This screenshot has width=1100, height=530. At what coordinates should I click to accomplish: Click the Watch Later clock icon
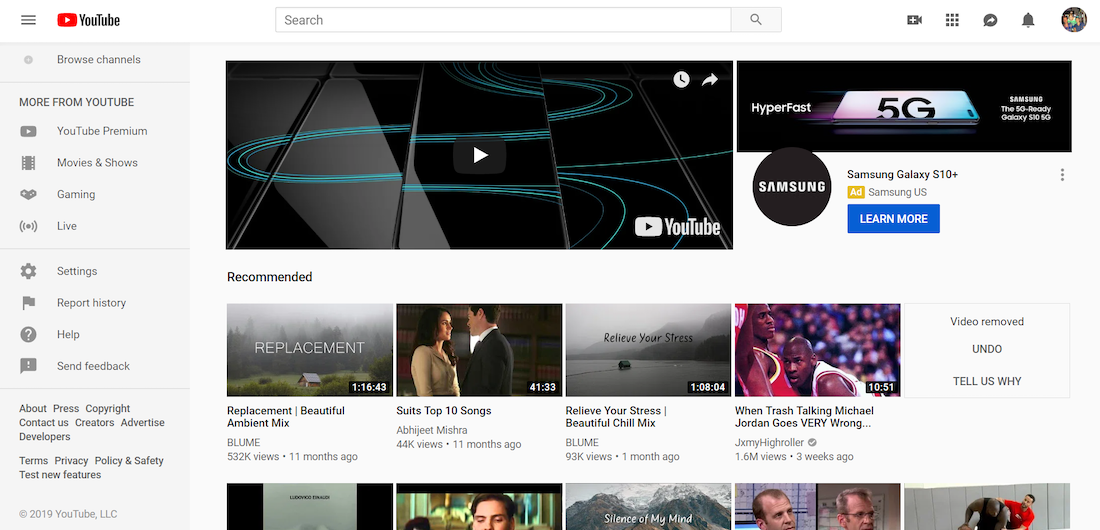(681, 80)
